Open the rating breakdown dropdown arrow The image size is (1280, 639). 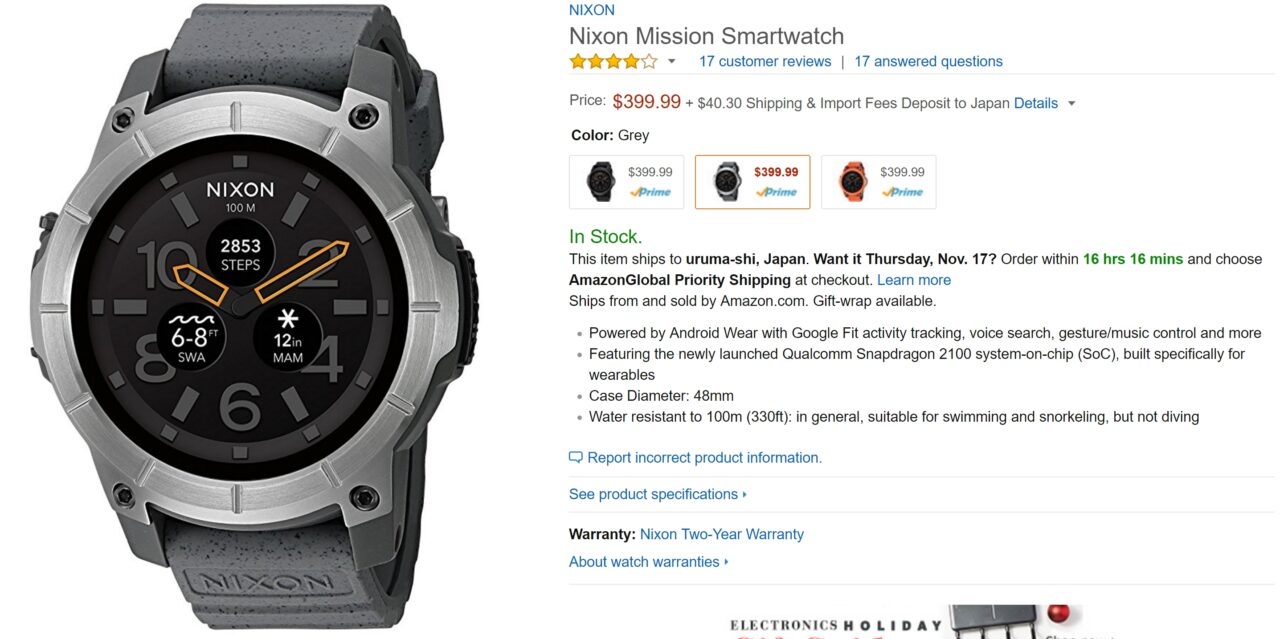coord(672,62)
